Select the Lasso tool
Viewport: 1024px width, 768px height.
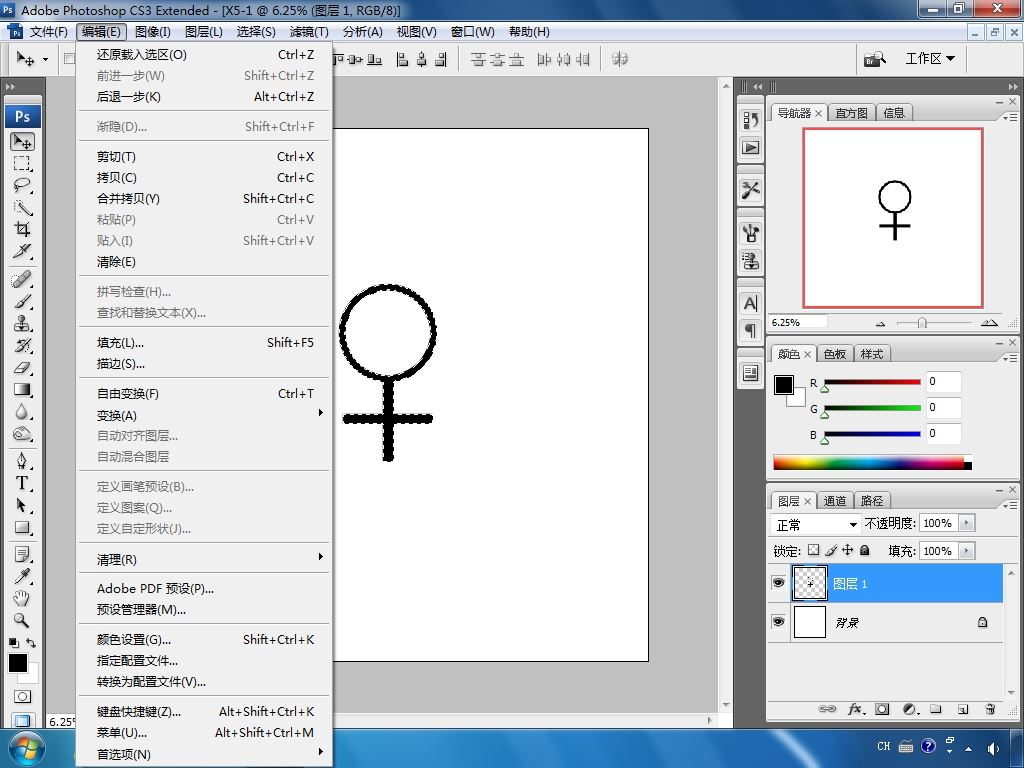[22, 185]
